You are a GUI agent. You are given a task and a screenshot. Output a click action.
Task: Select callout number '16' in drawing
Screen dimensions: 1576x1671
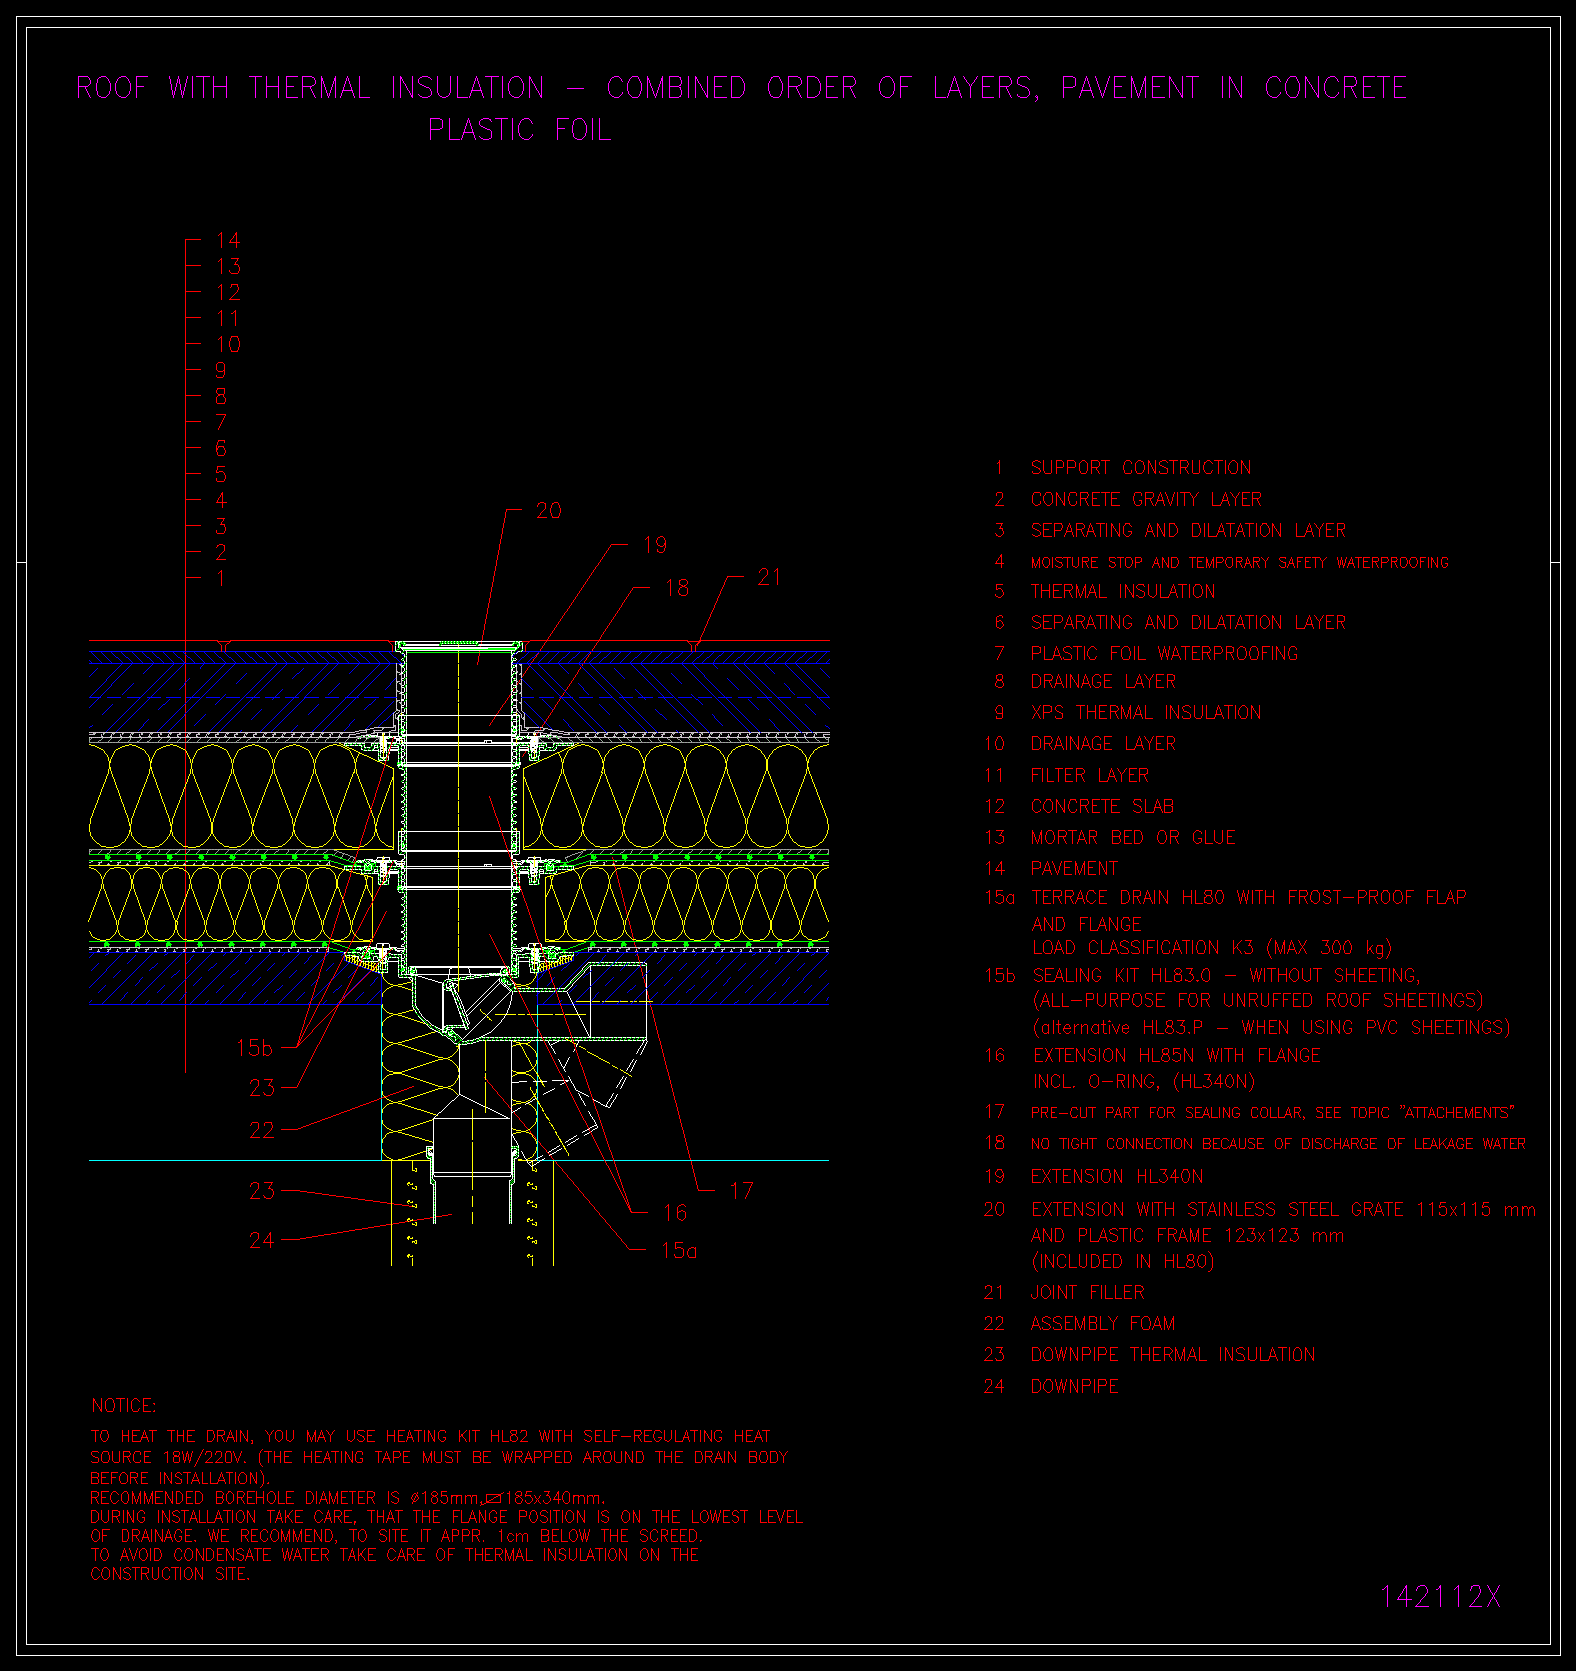pos(675,1213)
